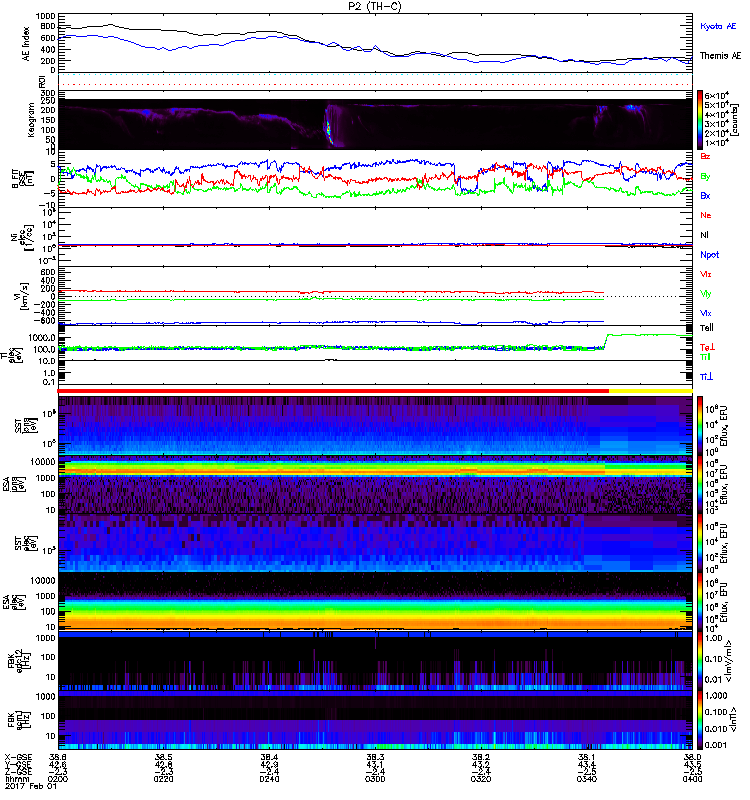Image resolution: width=750 pixels, height=800 pixels.
Task: Click the 0340 time tick label
Action: (x=587, y=779)
